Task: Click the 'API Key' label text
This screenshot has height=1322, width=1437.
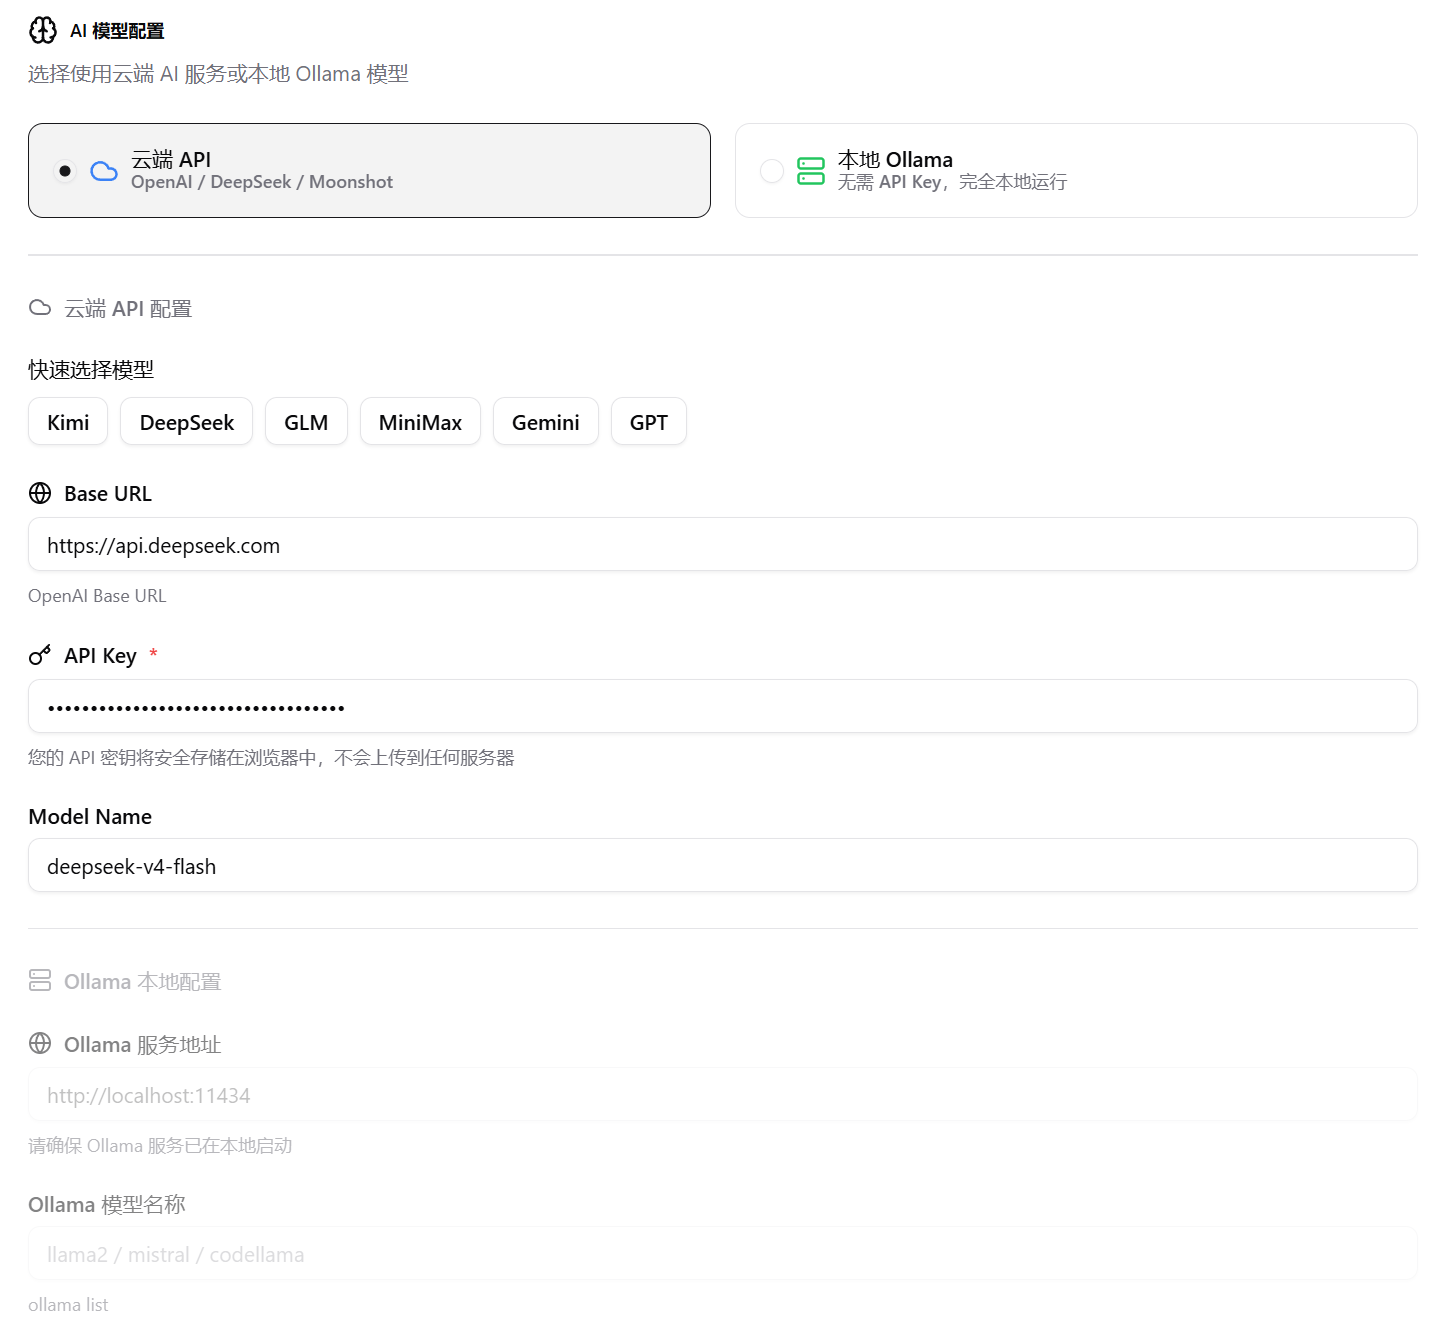Action: tap(100, 656)
